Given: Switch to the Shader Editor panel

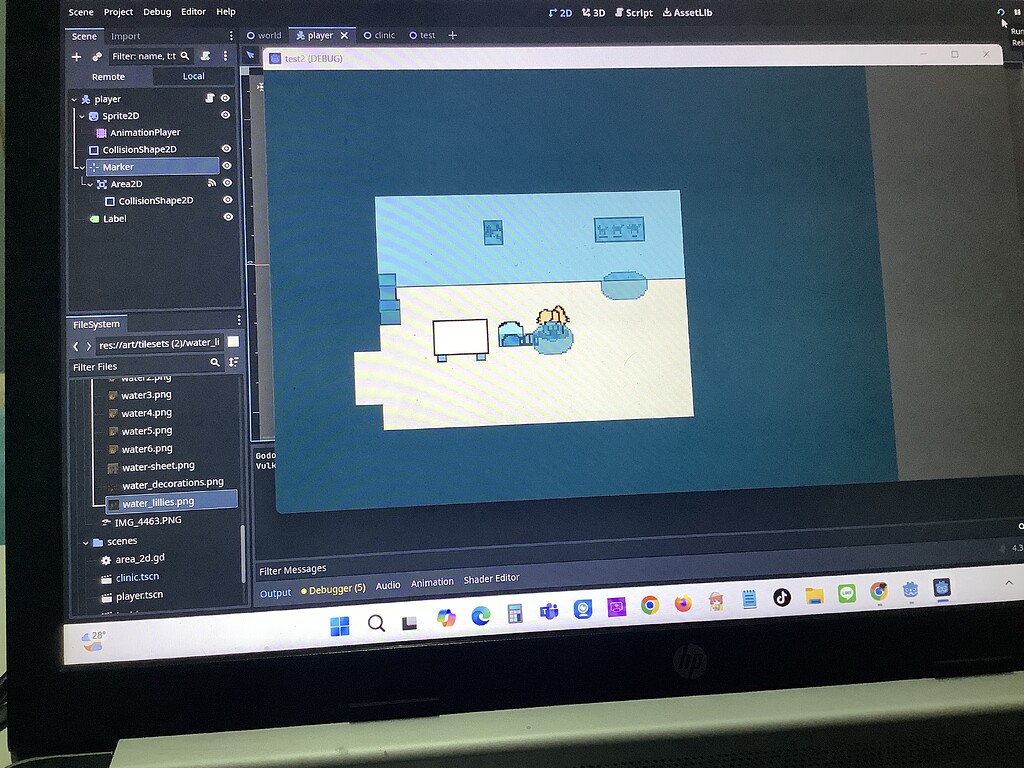Looking at the screenshot, I should 493,578.
